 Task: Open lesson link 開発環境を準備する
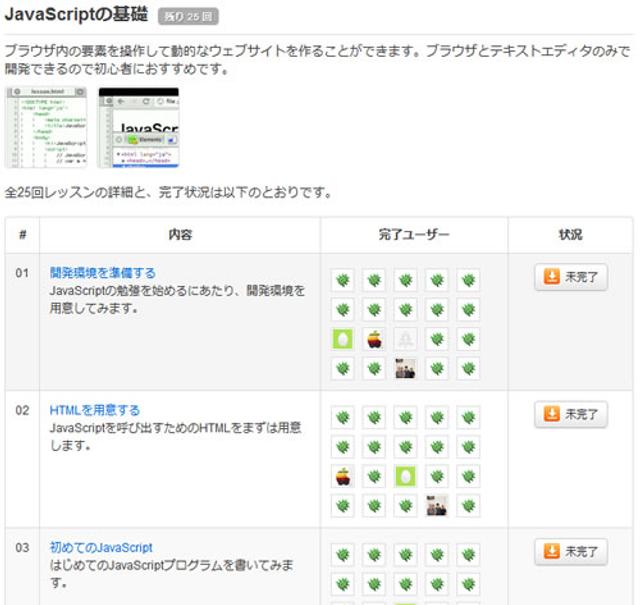(x=102, y=273)
